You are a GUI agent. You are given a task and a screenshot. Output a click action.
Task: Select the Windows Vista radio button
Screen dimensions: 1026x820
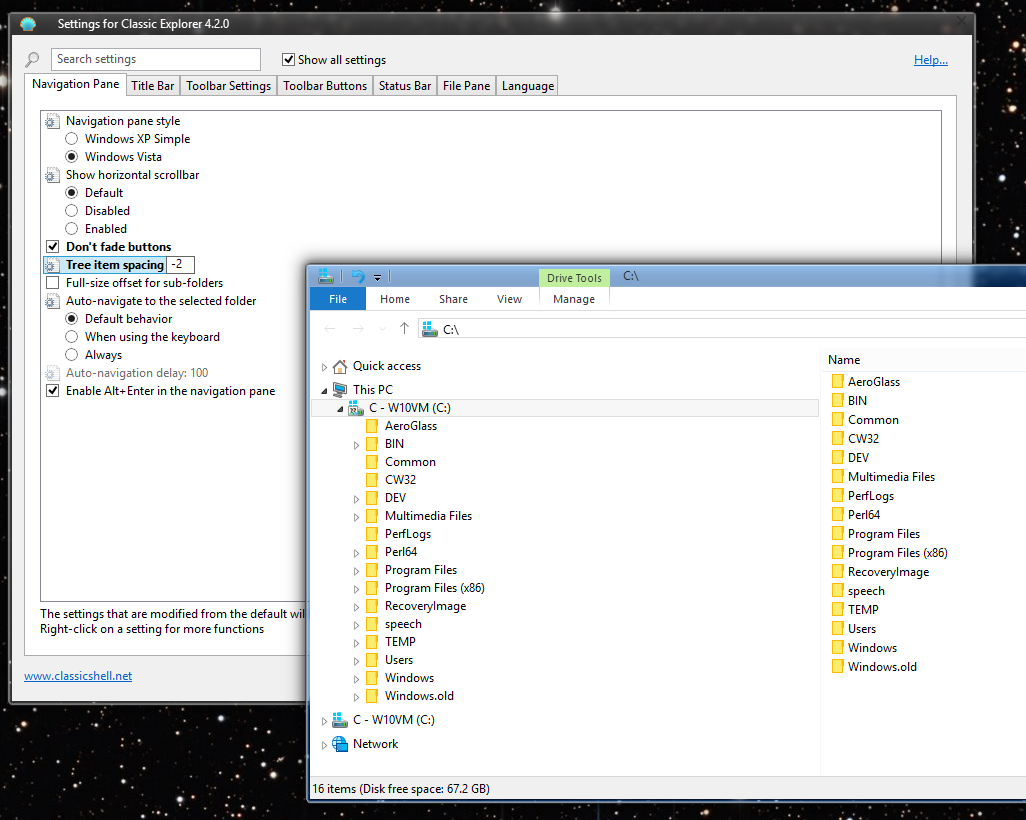tap(72, 157)
